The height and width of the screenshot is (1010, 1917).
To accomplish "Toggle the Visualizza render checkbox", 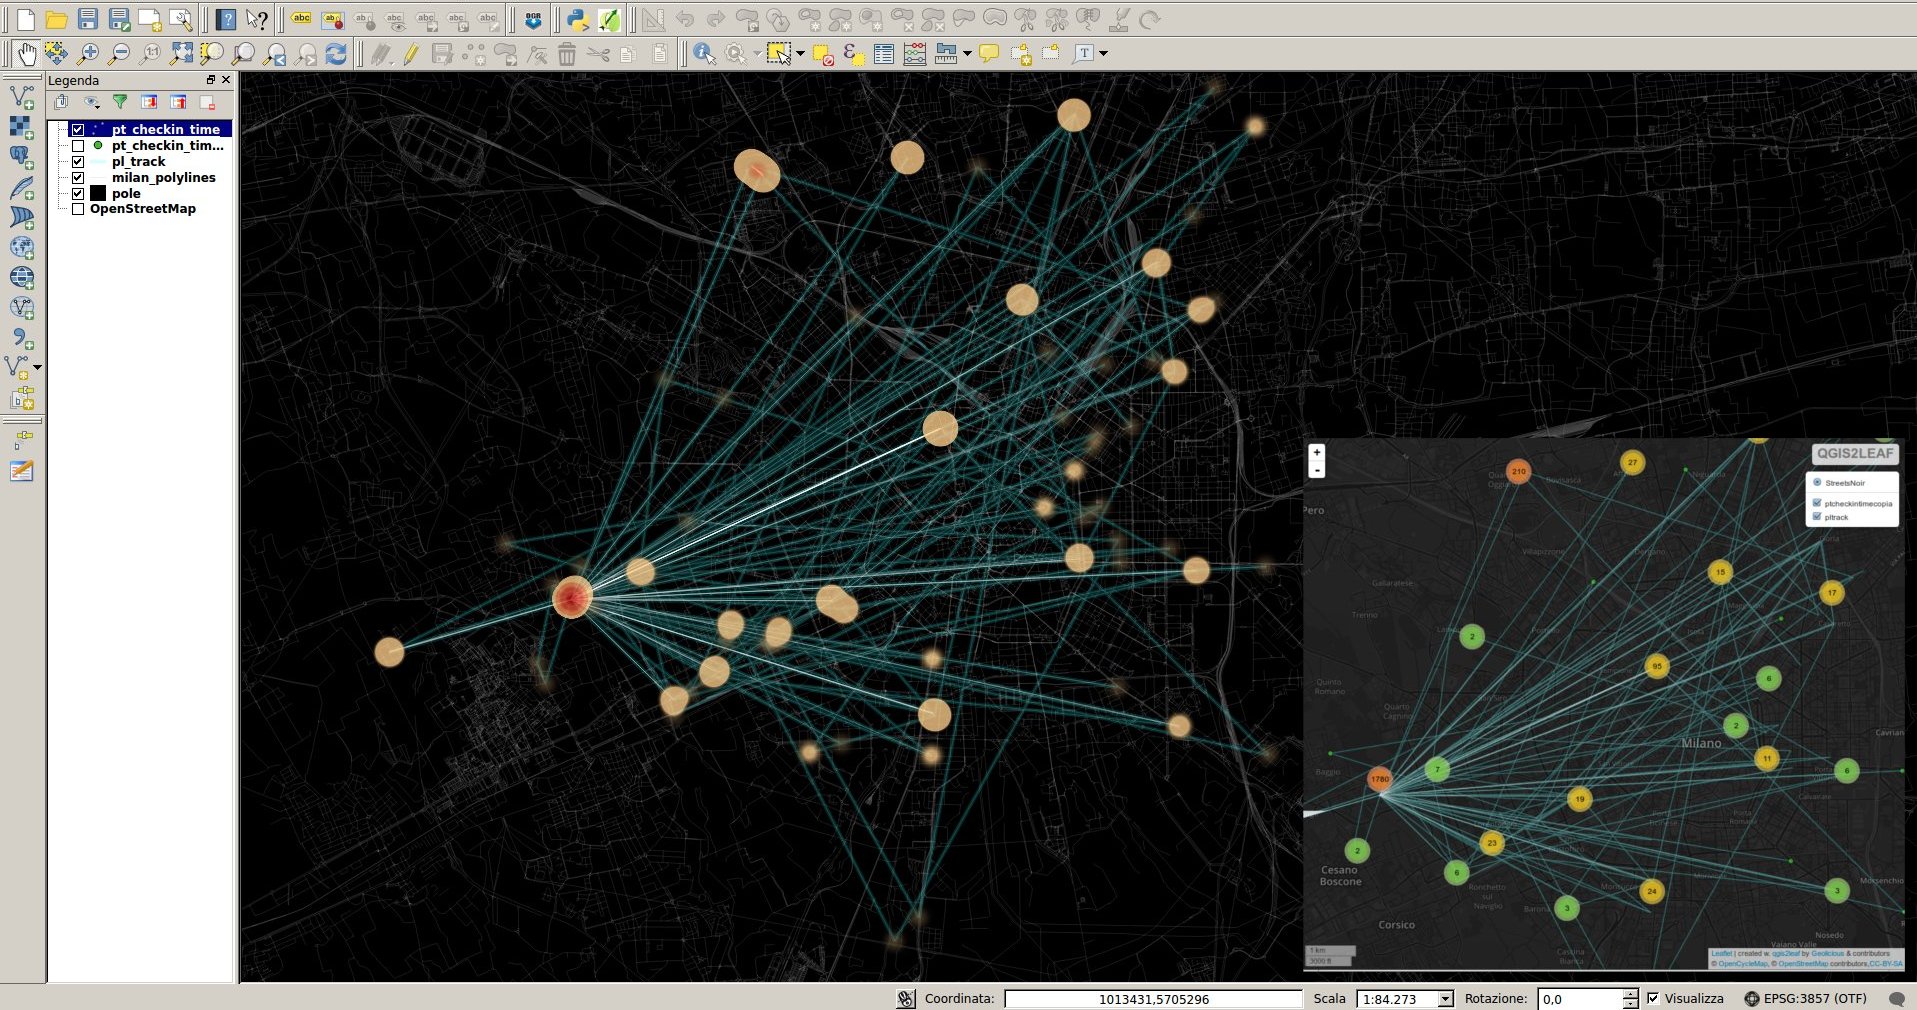I will click(x=1653, y=998).
